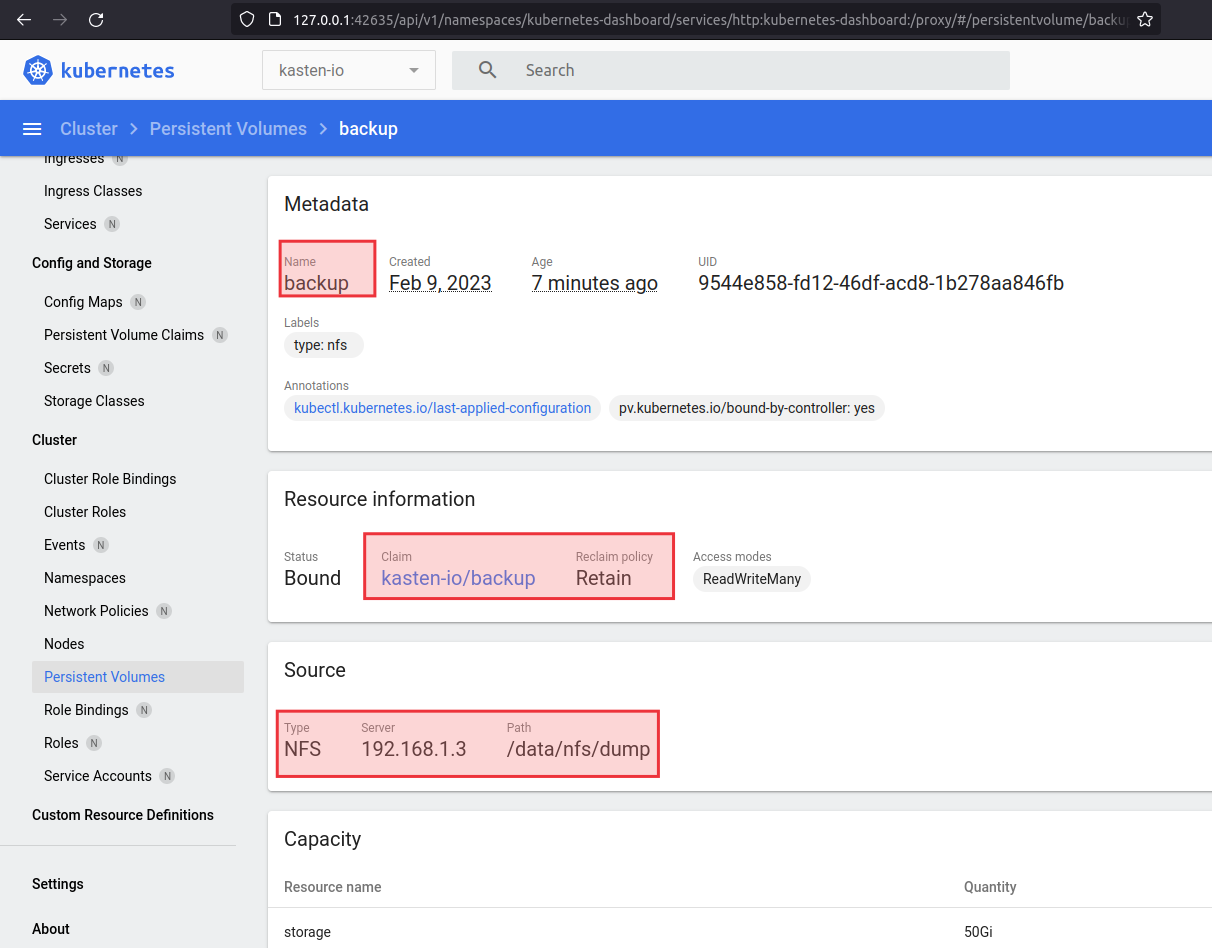Open Cluster Roles in sidebar
Image resolution: width=1212 pixels, height=948 pixels.
[x=85, y=512]
